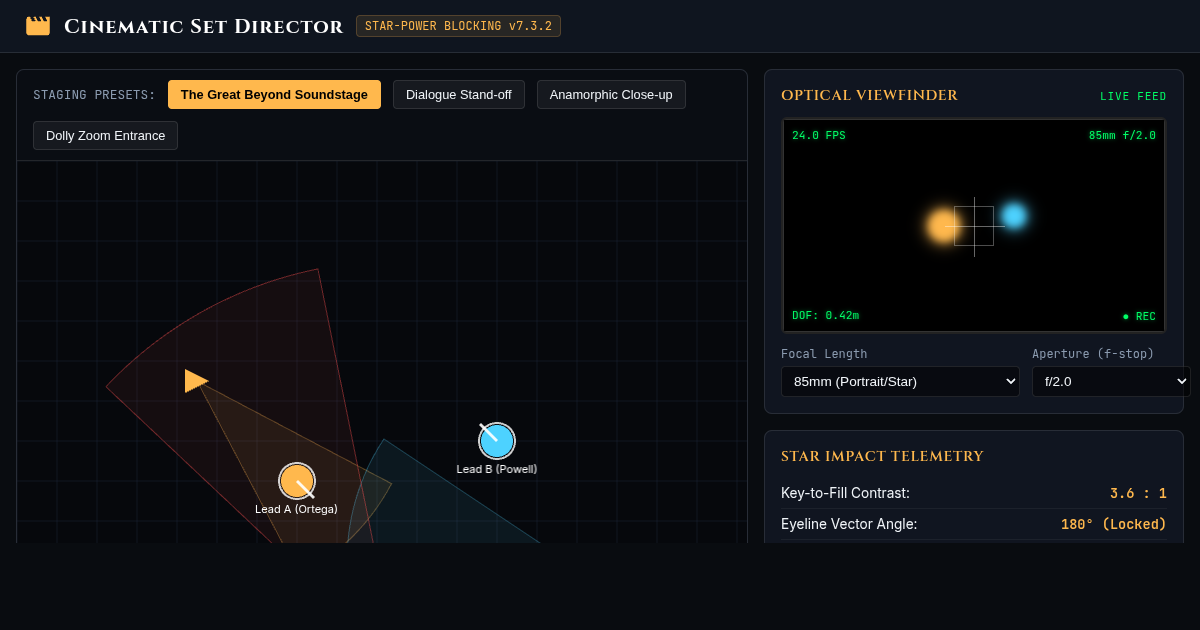The image size is (1200, 630).
Task: Open the Aperture f-stop dropdown
Action: point(1111,381)
